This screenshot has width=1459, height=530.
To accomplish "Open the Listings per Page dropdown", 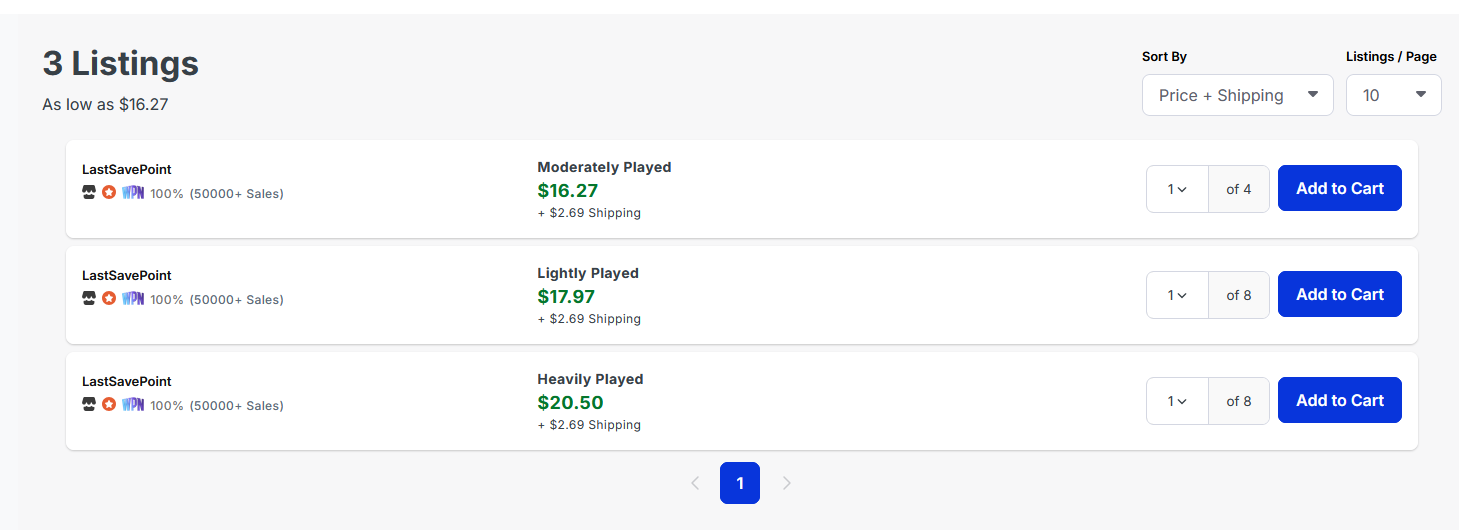I will [1394, 95].
